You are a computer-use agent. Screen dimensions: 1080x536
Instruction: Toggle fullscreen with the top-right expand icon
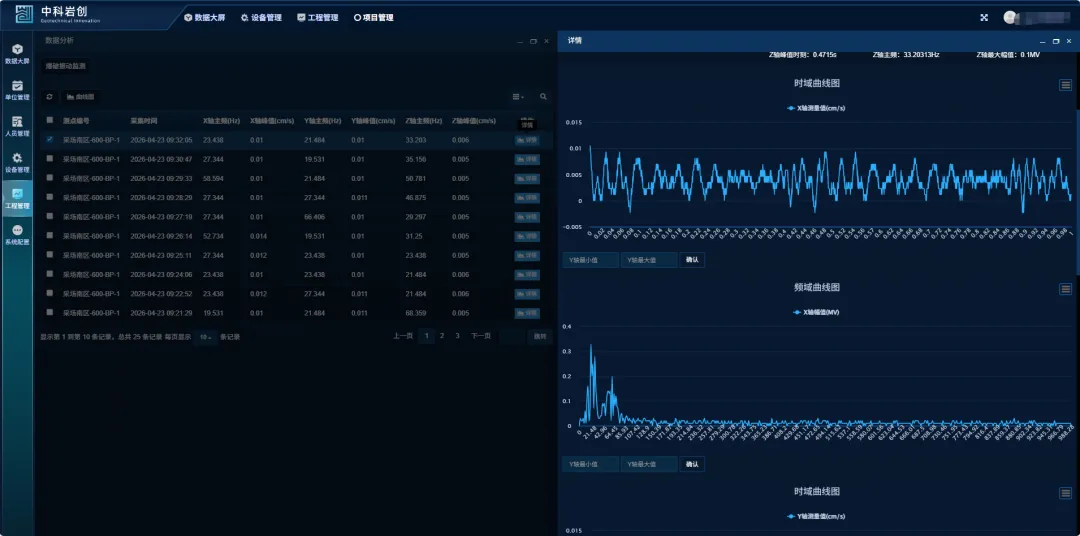(x=984, y=17)
